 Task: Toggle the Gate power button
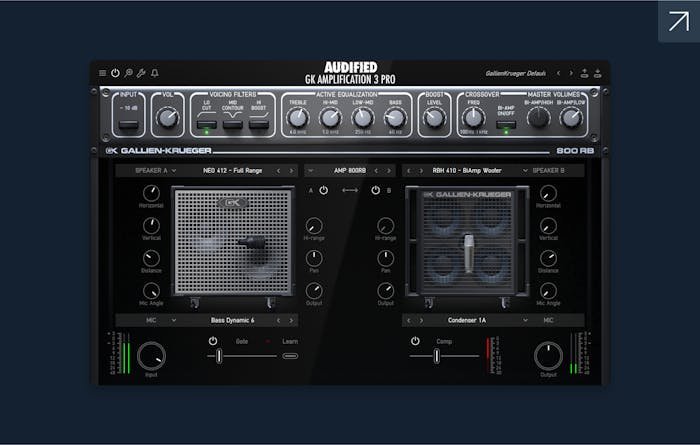click(x=213, y=341)
